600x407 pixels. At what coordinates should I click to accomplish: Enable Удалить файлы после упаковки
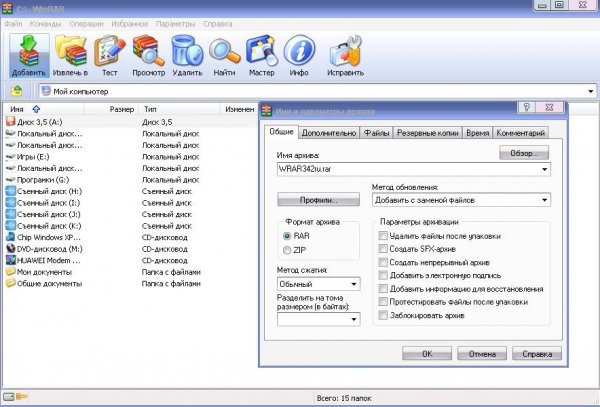[x=383, y=236]
